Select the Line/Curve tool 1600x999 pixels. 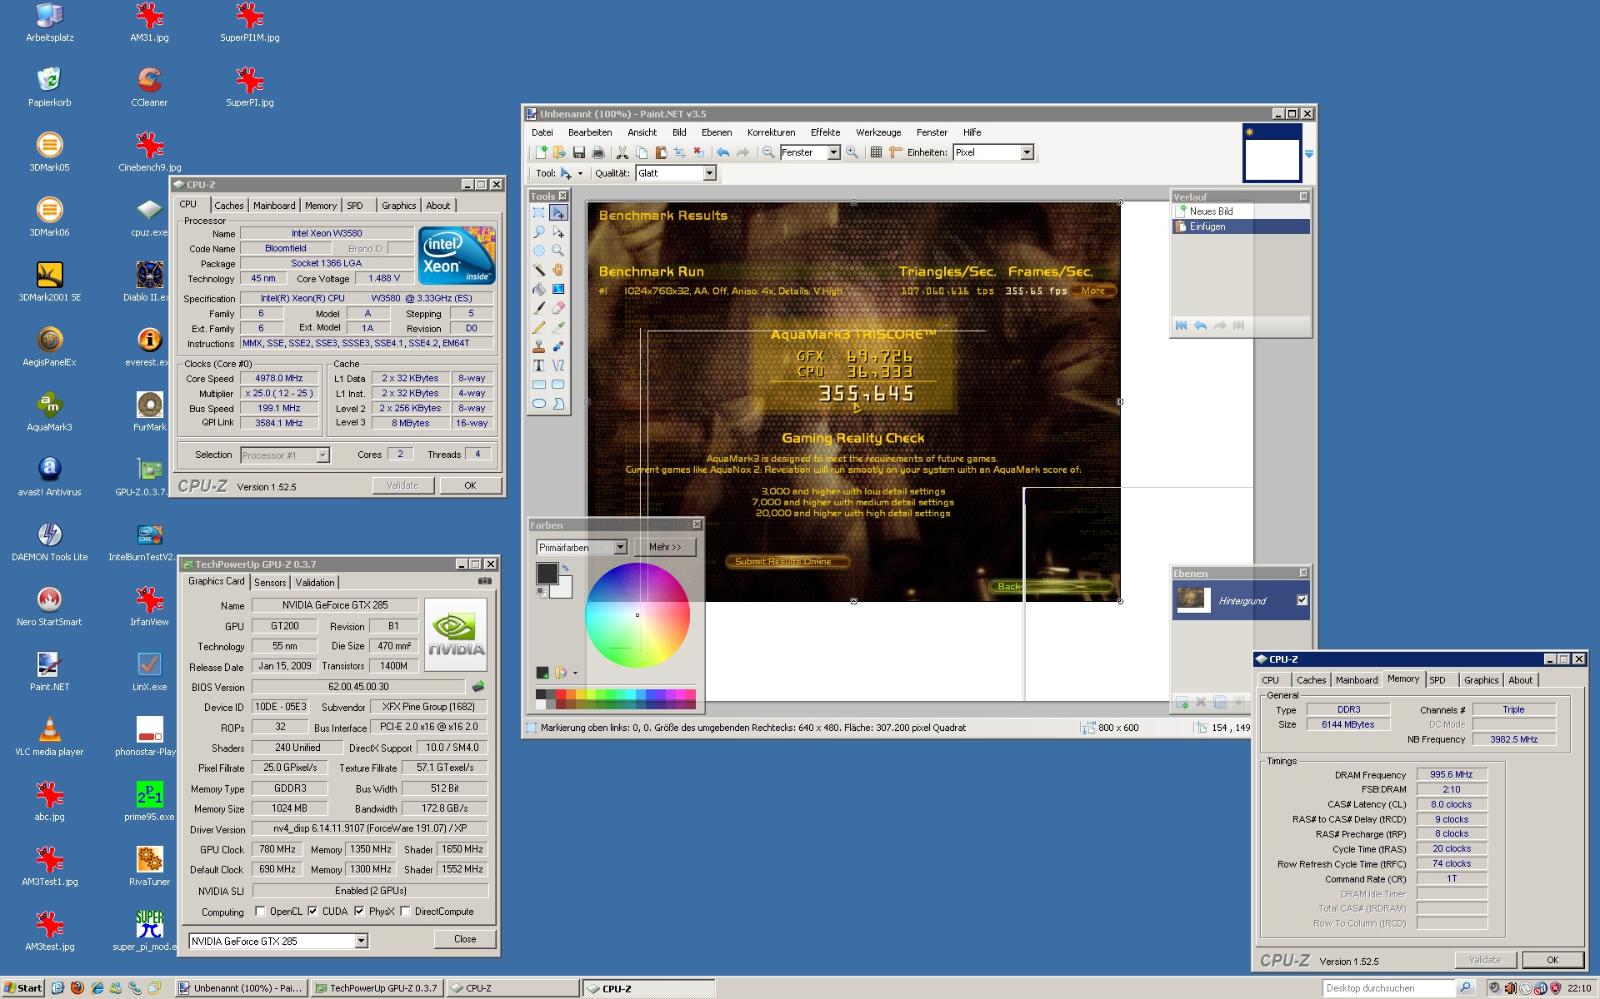[558, 365]
